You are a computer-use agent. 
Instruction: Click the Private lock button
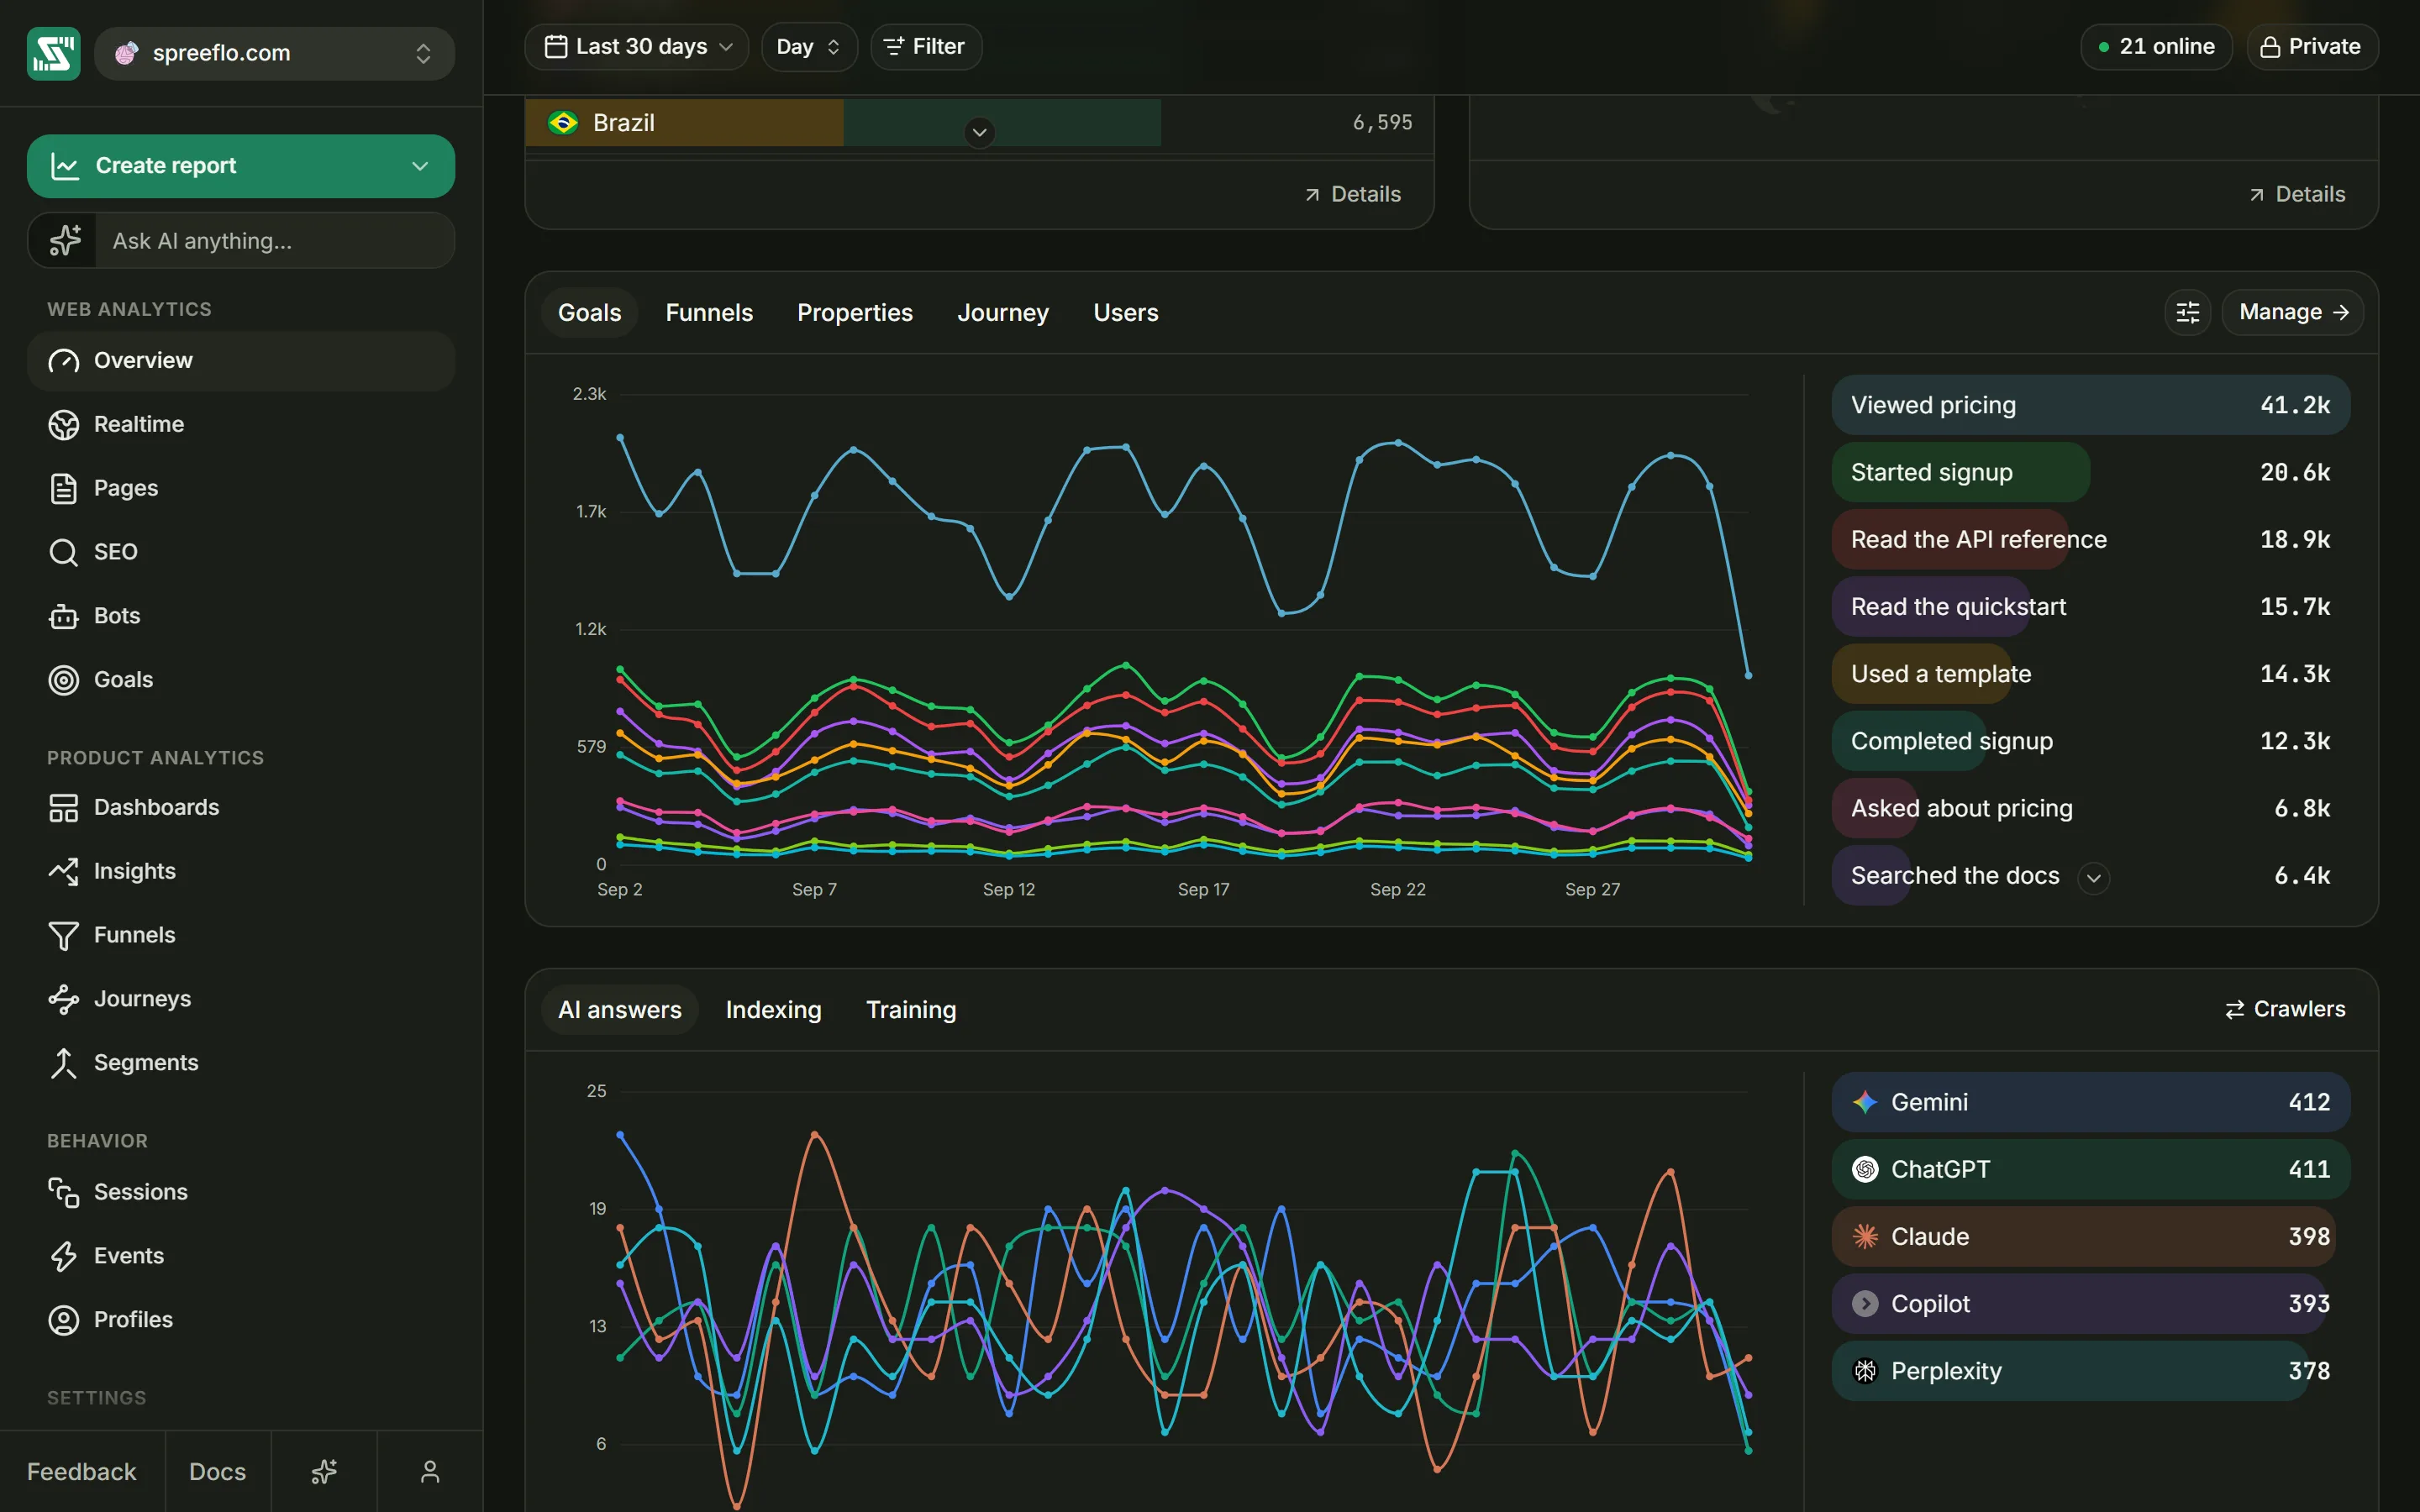pyautogui.click(x=2312, y=47)
